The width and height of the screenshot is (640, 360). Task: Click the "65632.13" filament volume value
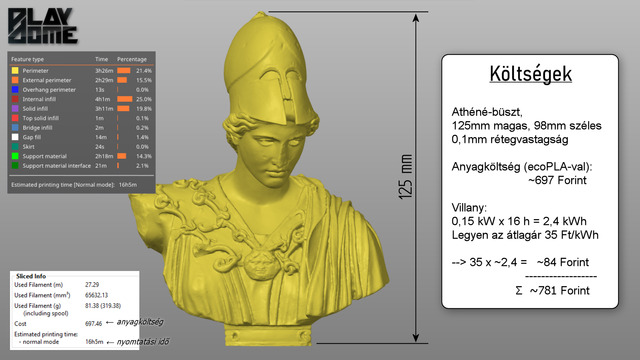(x=96, y=295)
